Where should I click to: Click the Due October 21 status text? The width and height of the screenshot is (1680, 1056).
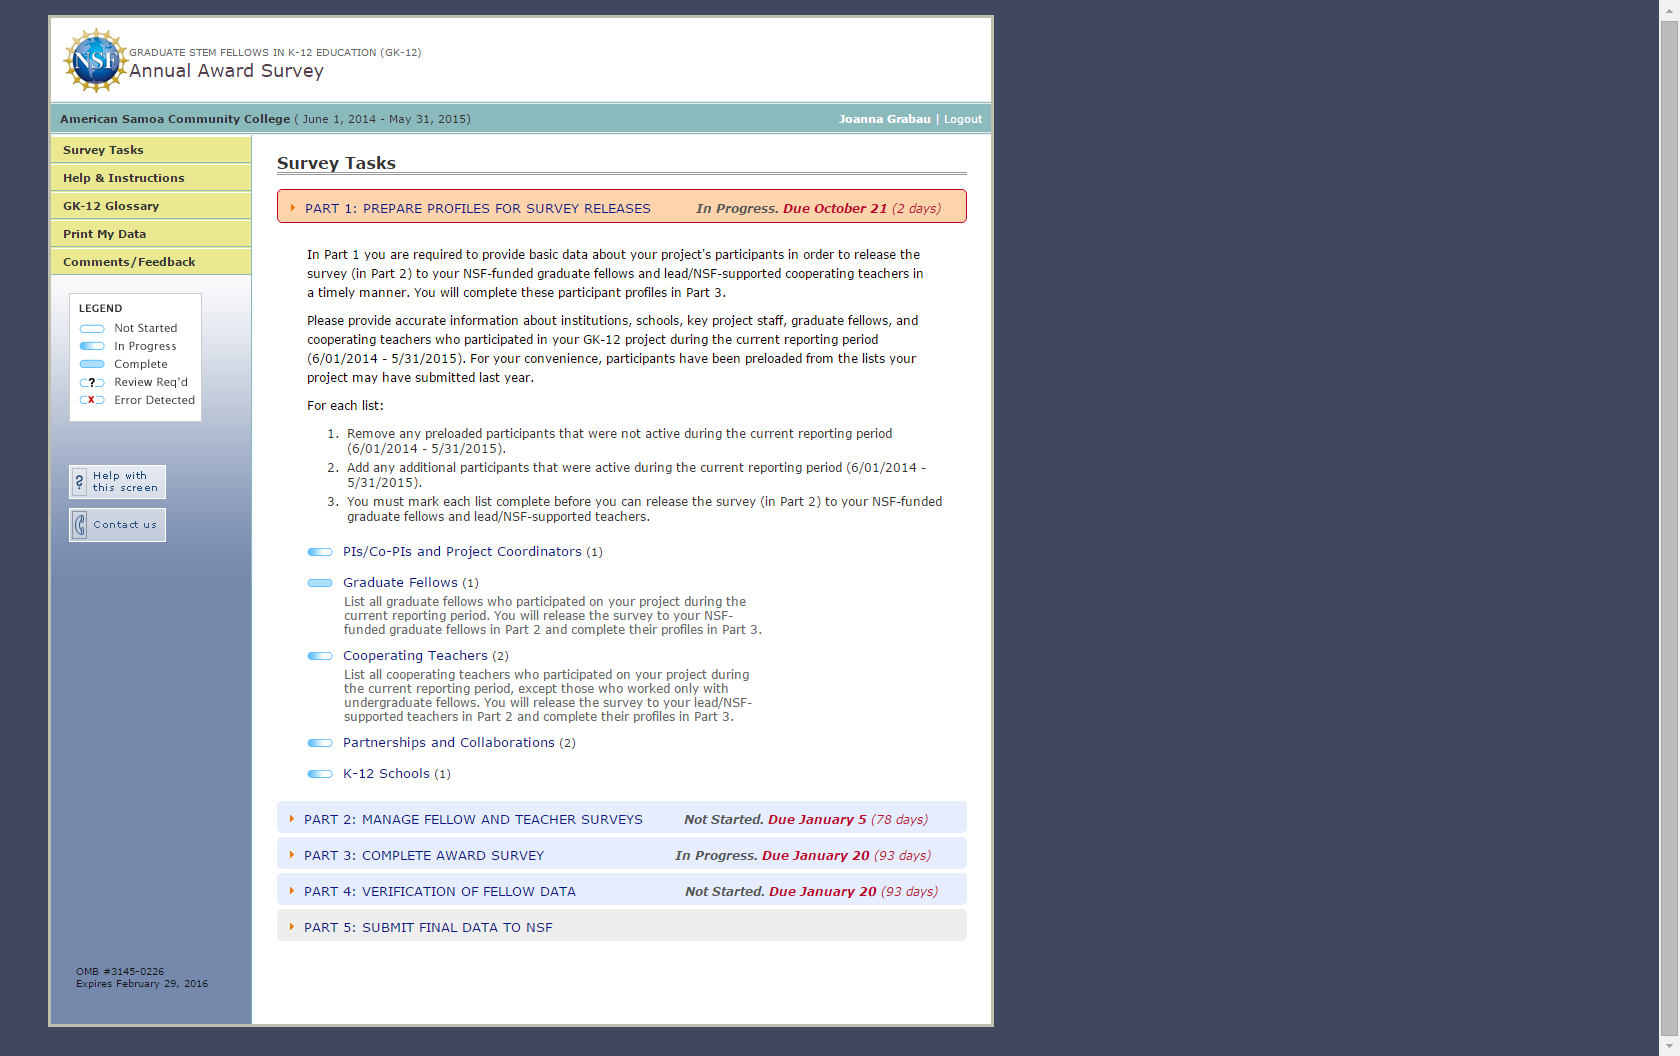(x=835, y=209)
